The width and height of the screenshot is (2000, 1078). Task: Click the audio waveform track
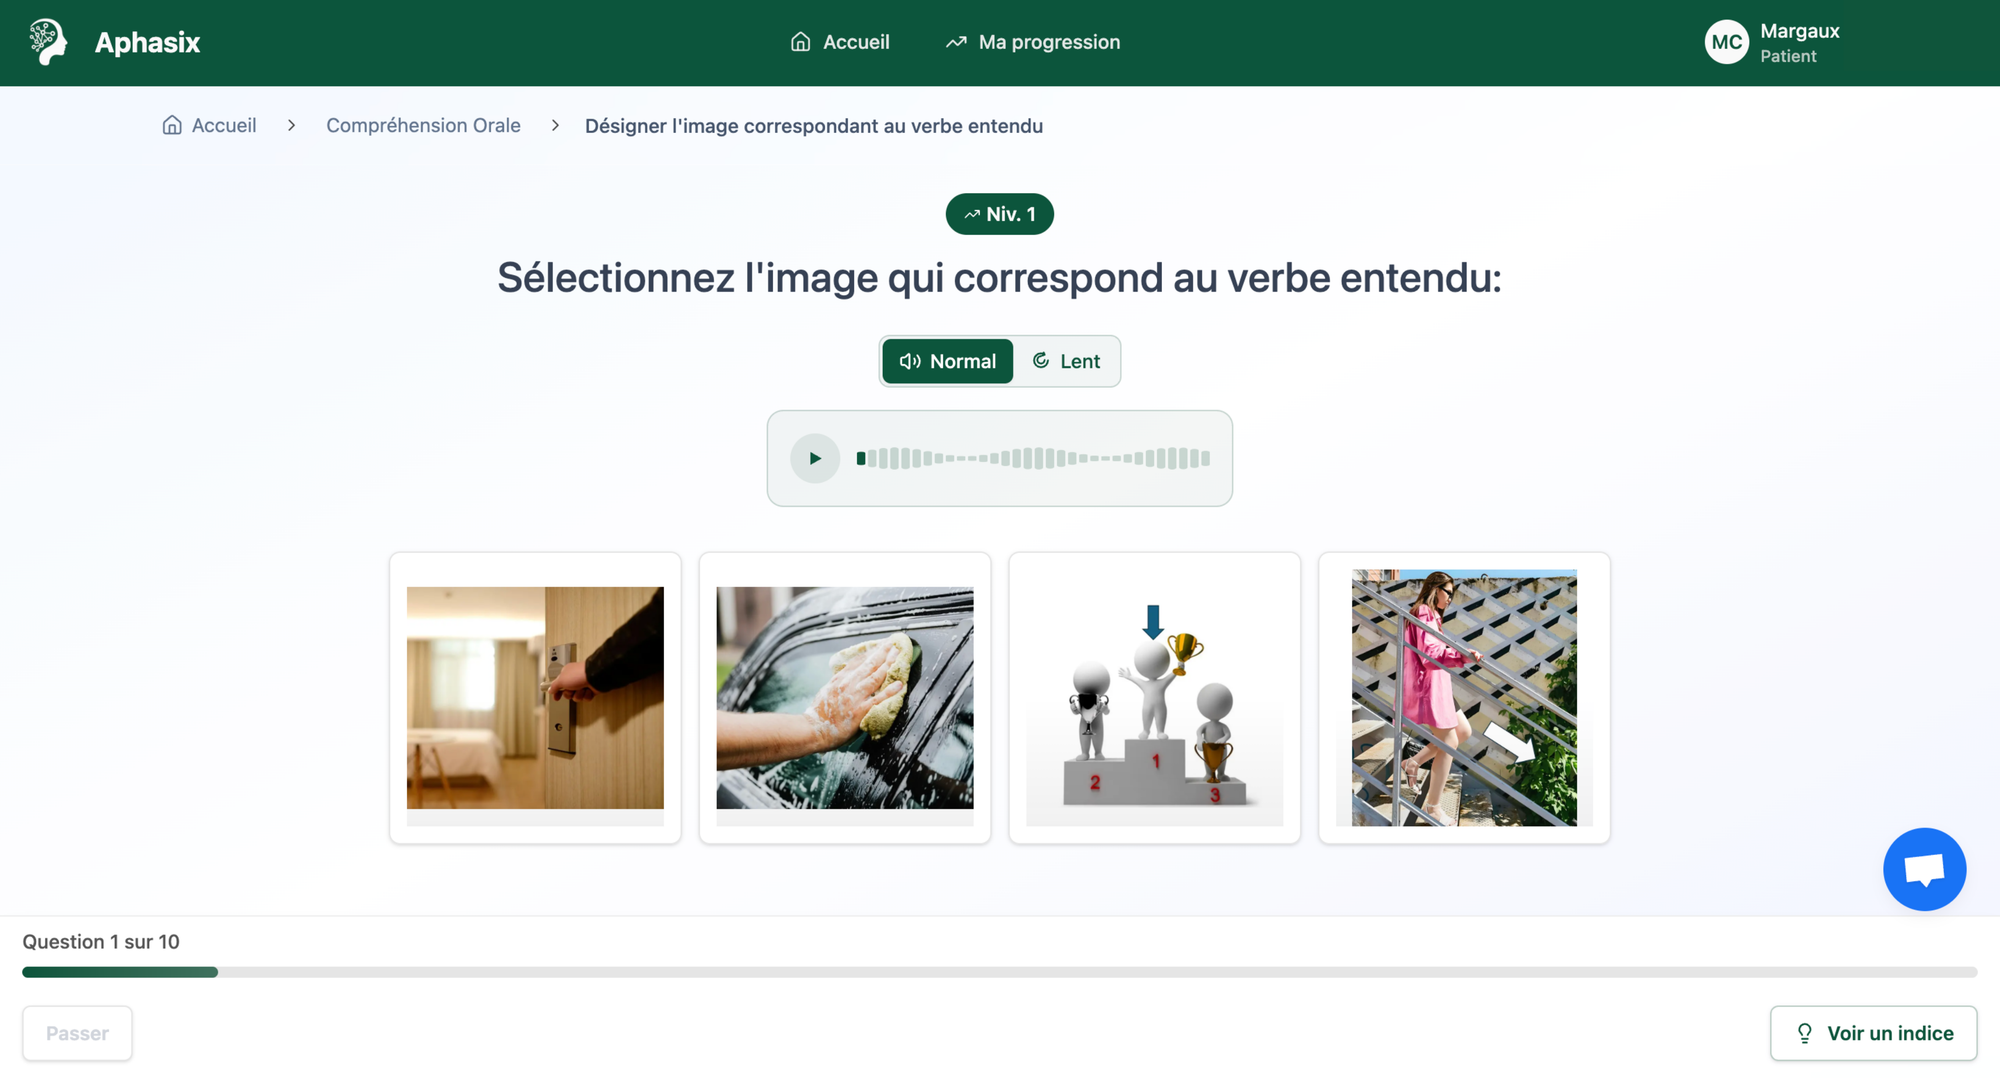[x=1033, y=458]
